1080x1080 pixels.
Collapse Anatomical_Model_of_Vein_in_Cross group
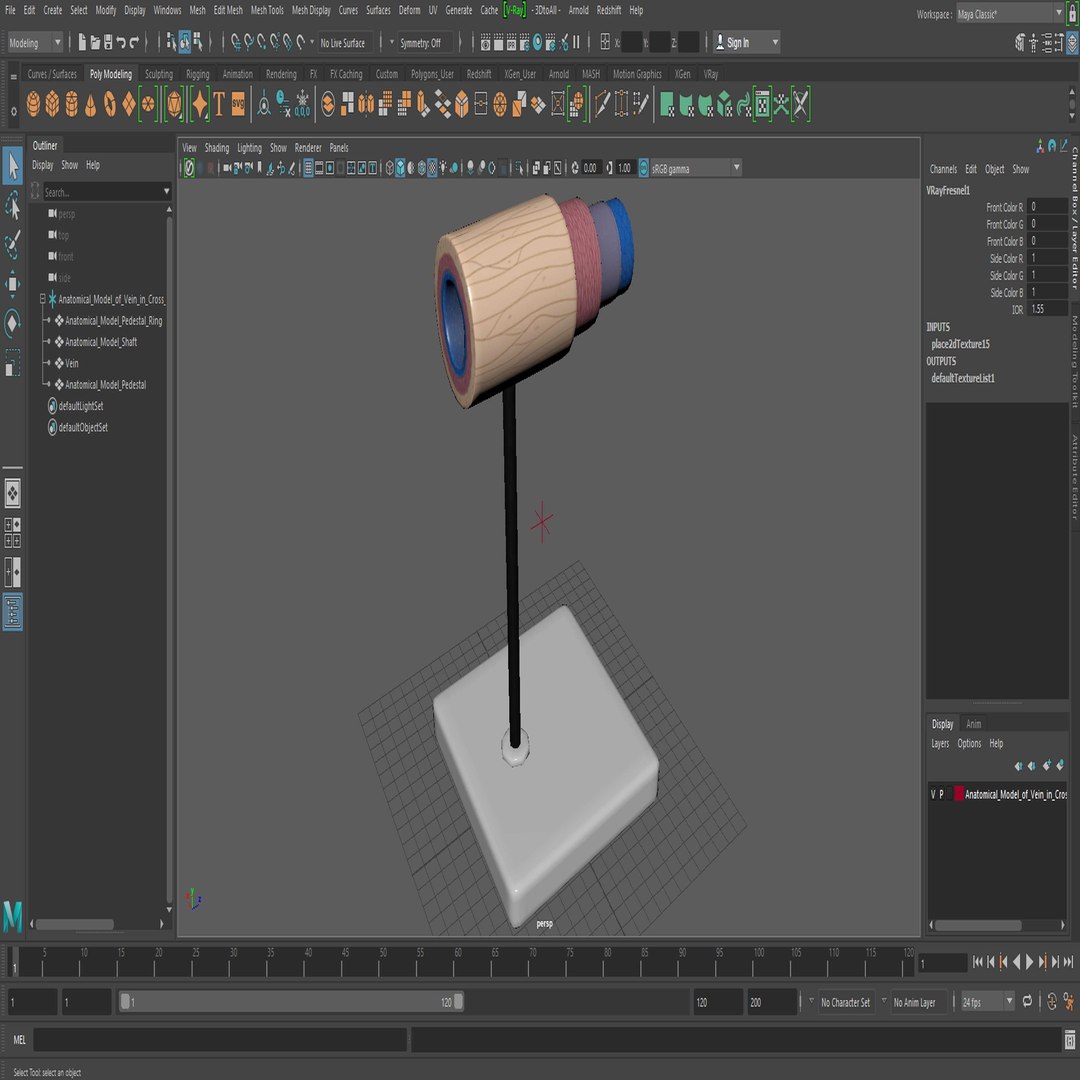tap(42, 299)
